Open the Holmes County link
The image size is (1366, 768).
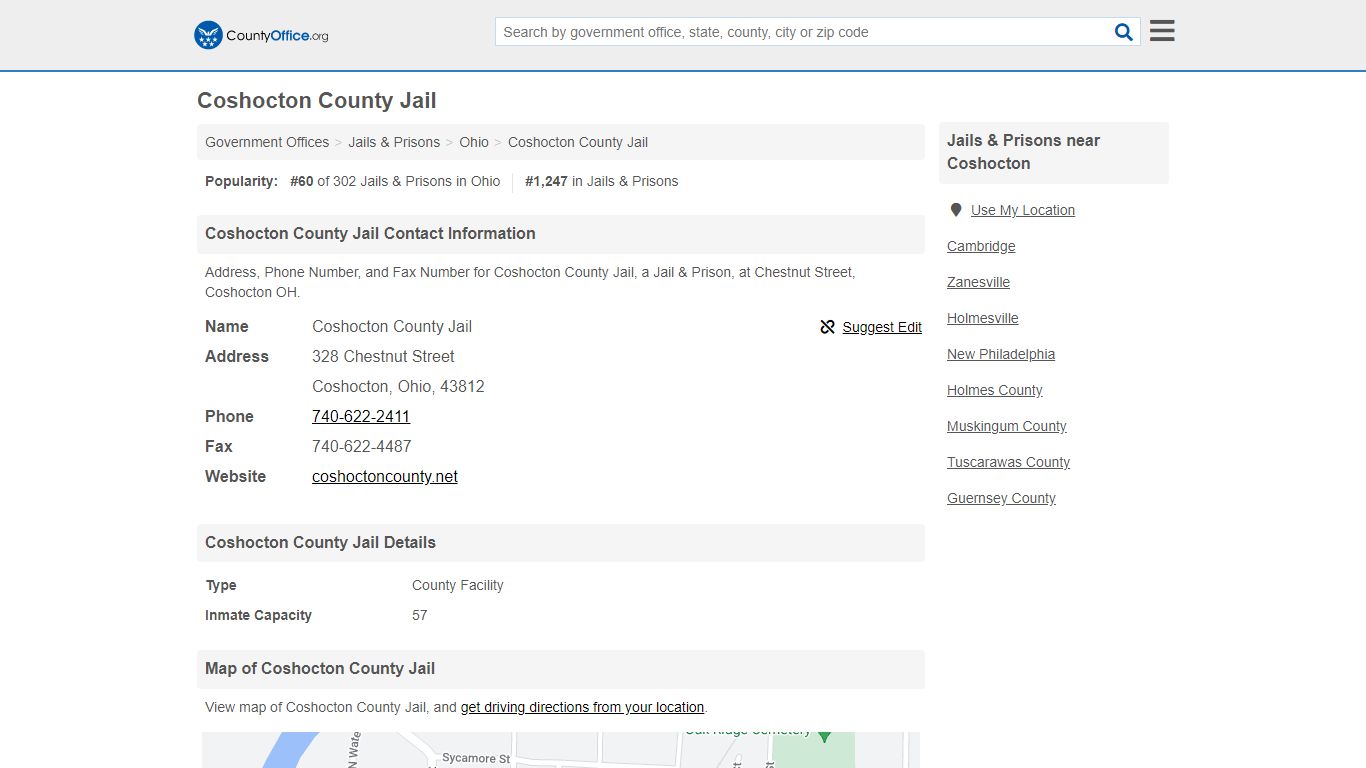(x=995, y=390)
